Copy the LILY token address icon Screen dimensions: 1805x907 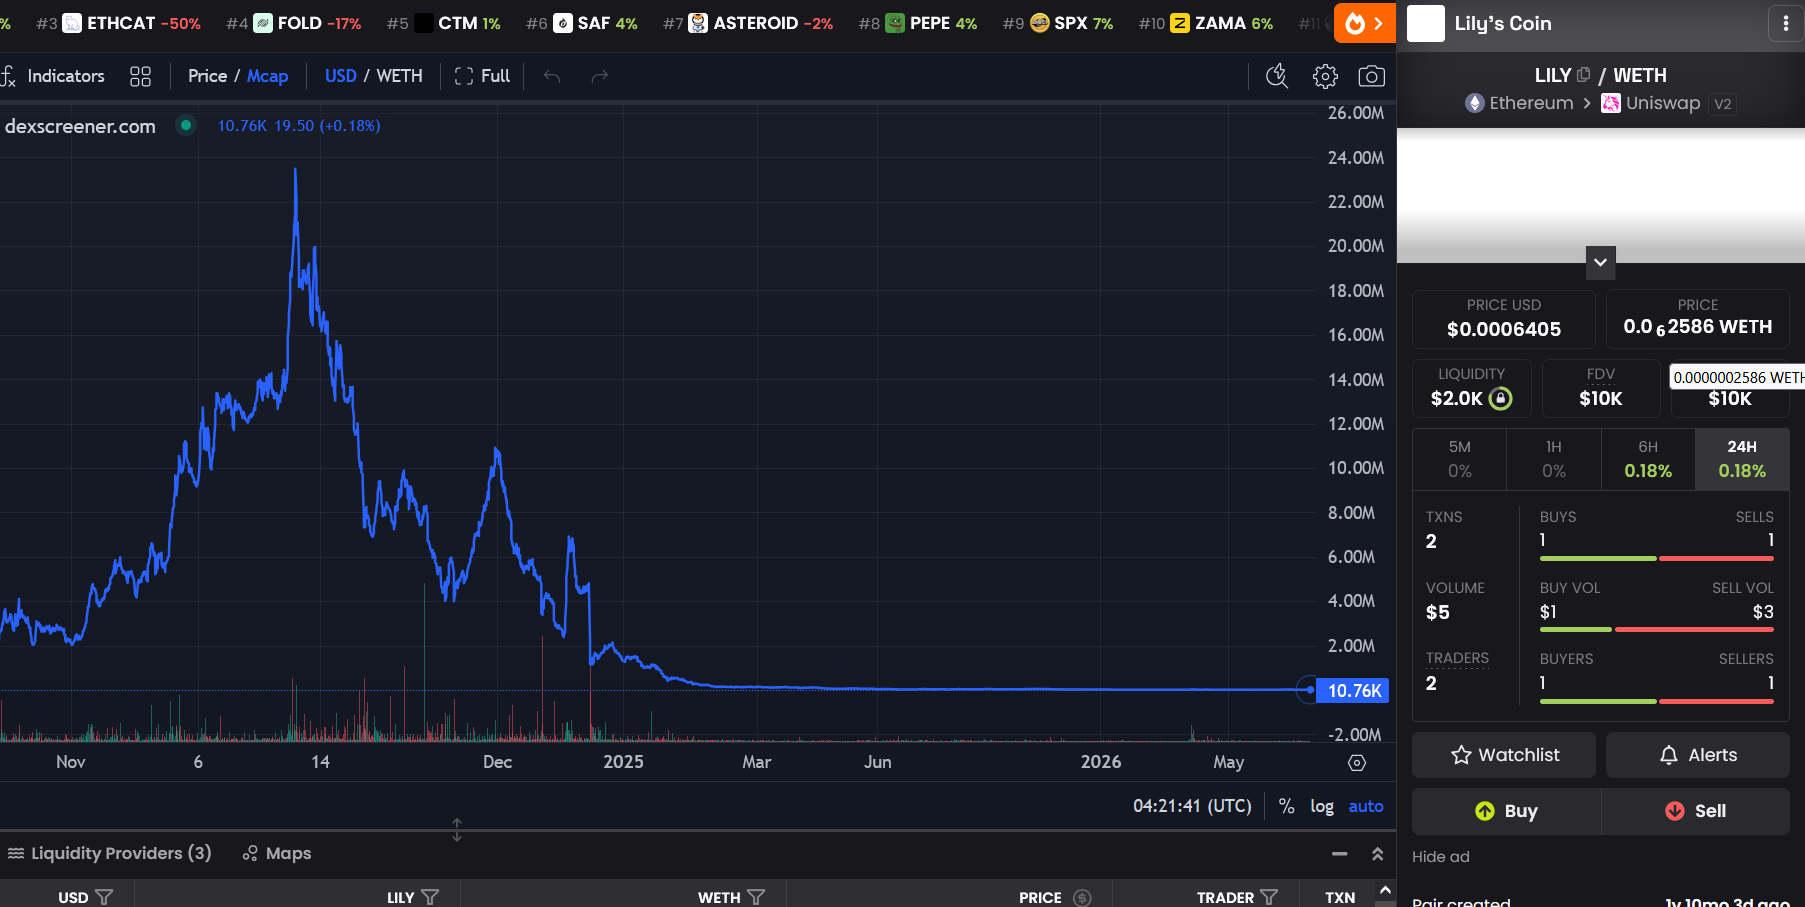(x=1583, y=75)
